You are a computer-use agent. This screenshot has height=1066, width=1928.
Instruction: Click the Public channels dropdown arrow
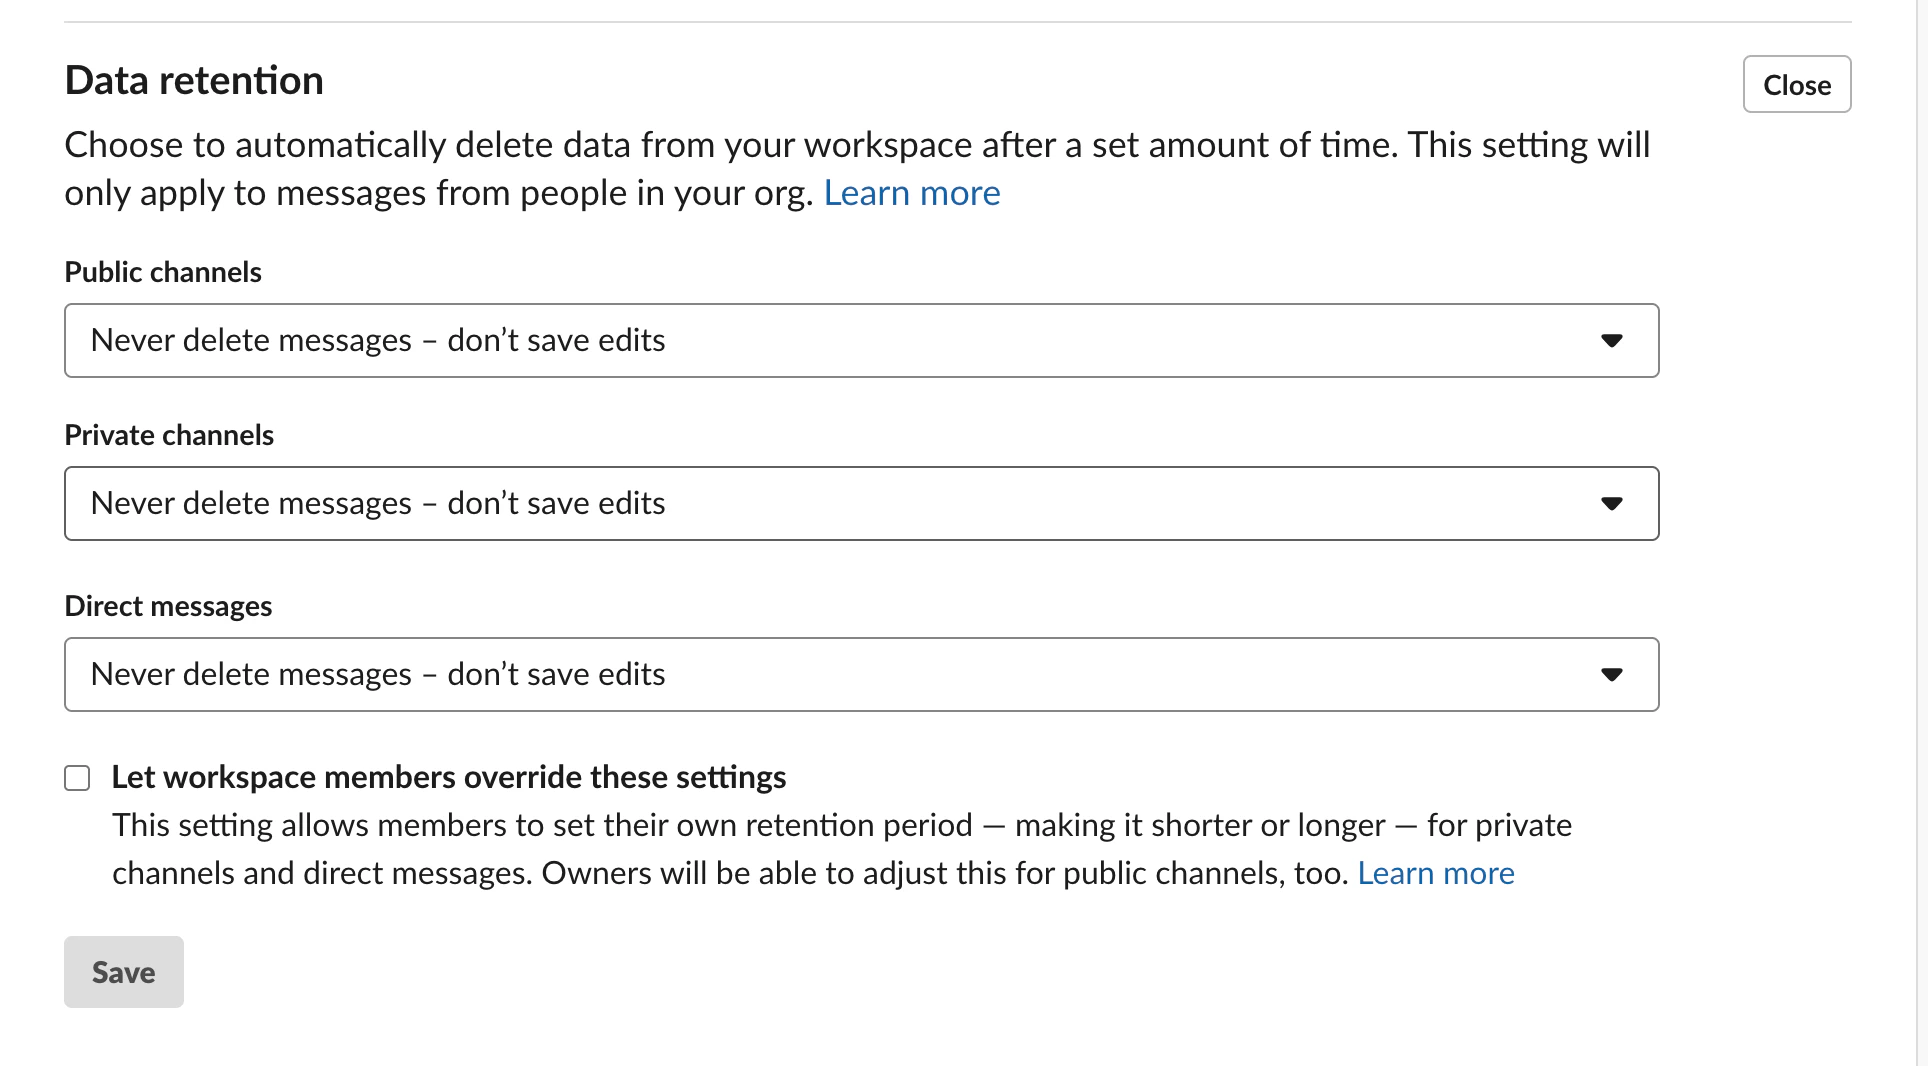click(1612, 340)
